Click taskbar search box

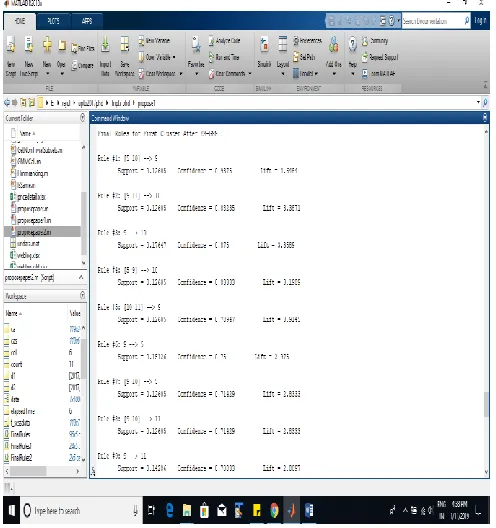click(81, 510)
